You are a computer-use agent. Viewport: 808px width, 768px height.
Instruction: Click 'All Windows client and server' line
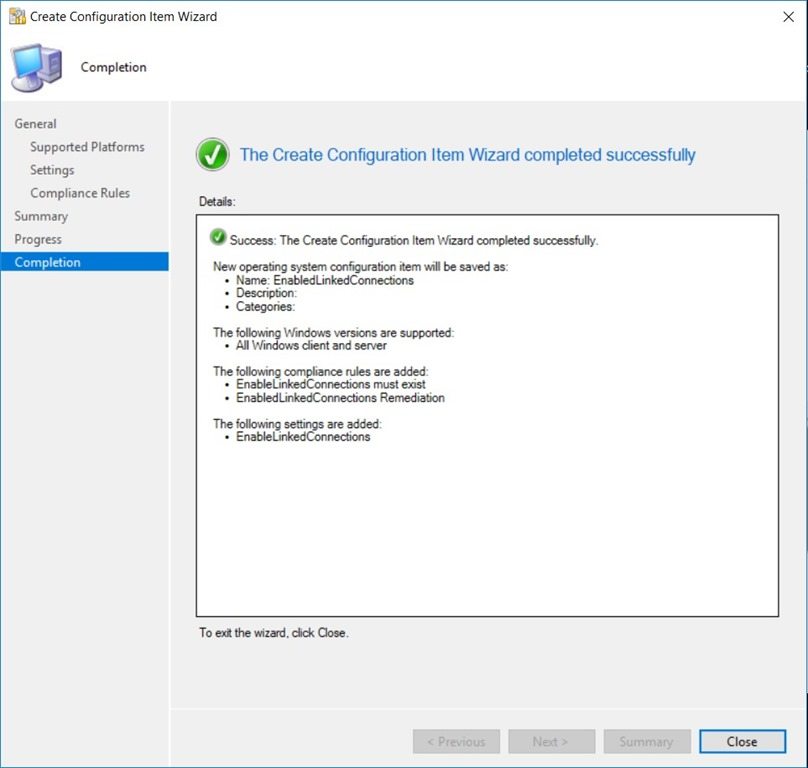pyautogui.click(x=311, y=346)
